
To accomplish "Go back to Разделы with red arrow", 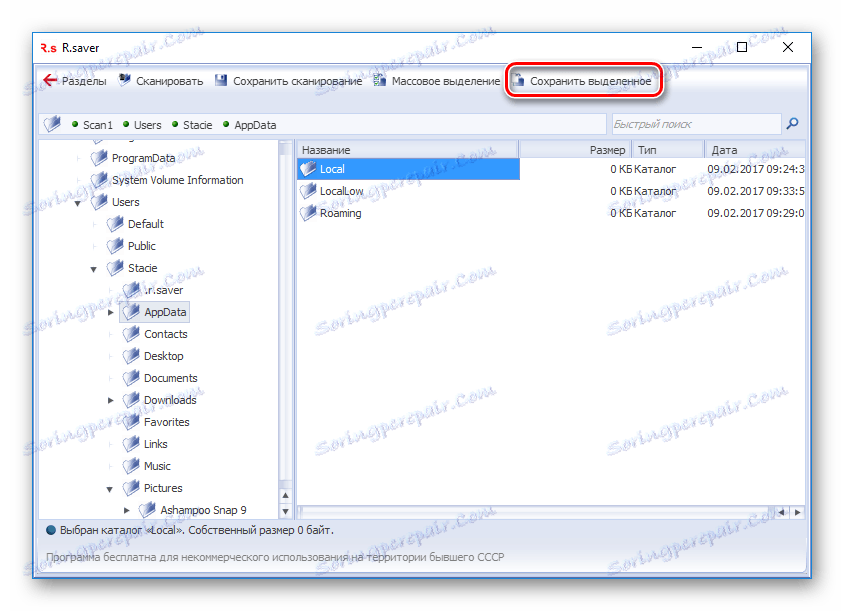I will tap(50, 80).
